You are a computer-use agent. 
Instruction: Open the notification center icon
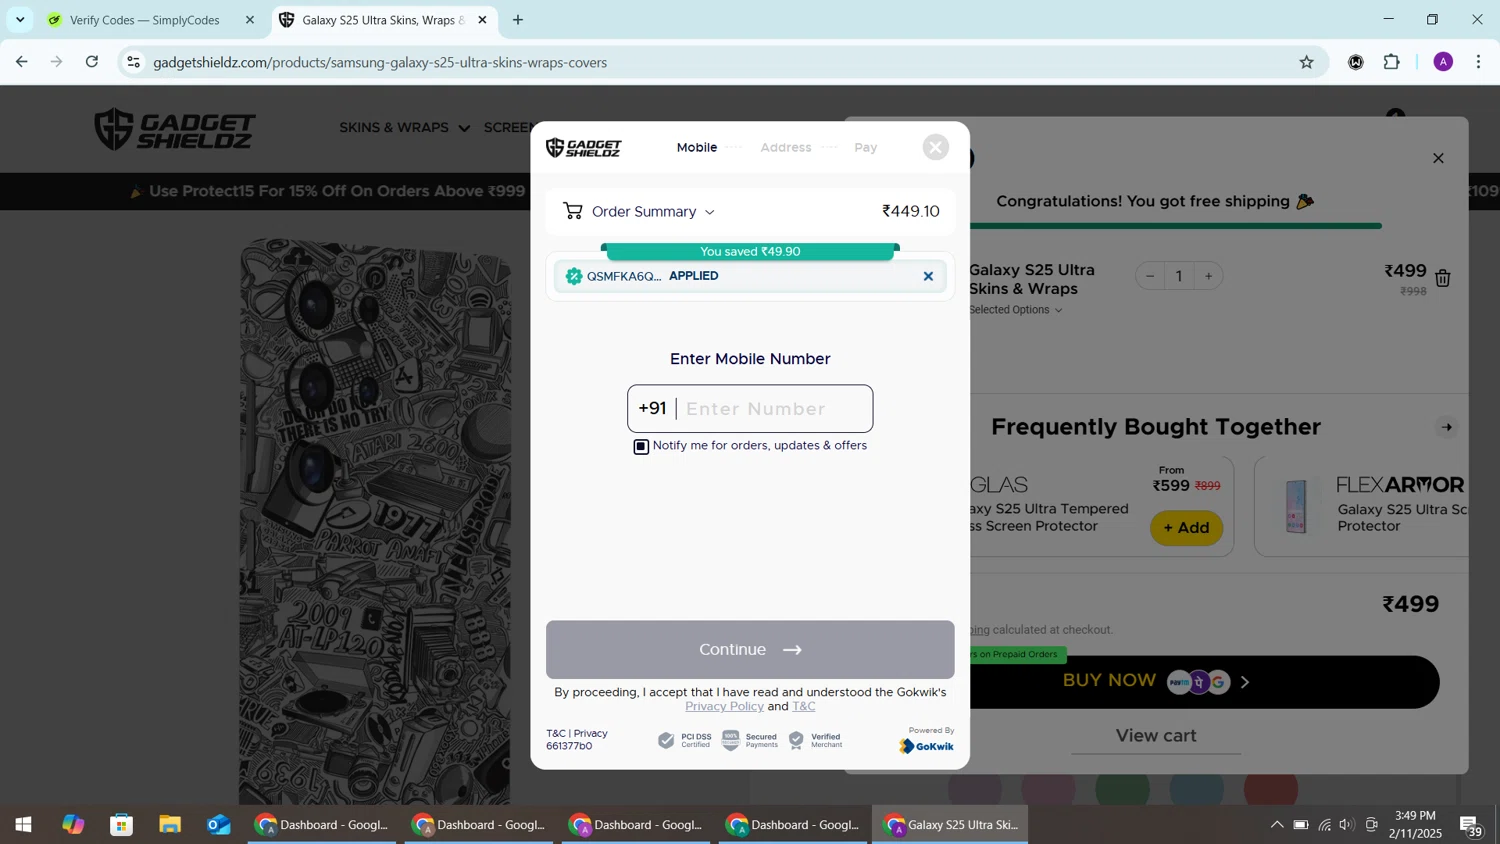click(1471, 825)
